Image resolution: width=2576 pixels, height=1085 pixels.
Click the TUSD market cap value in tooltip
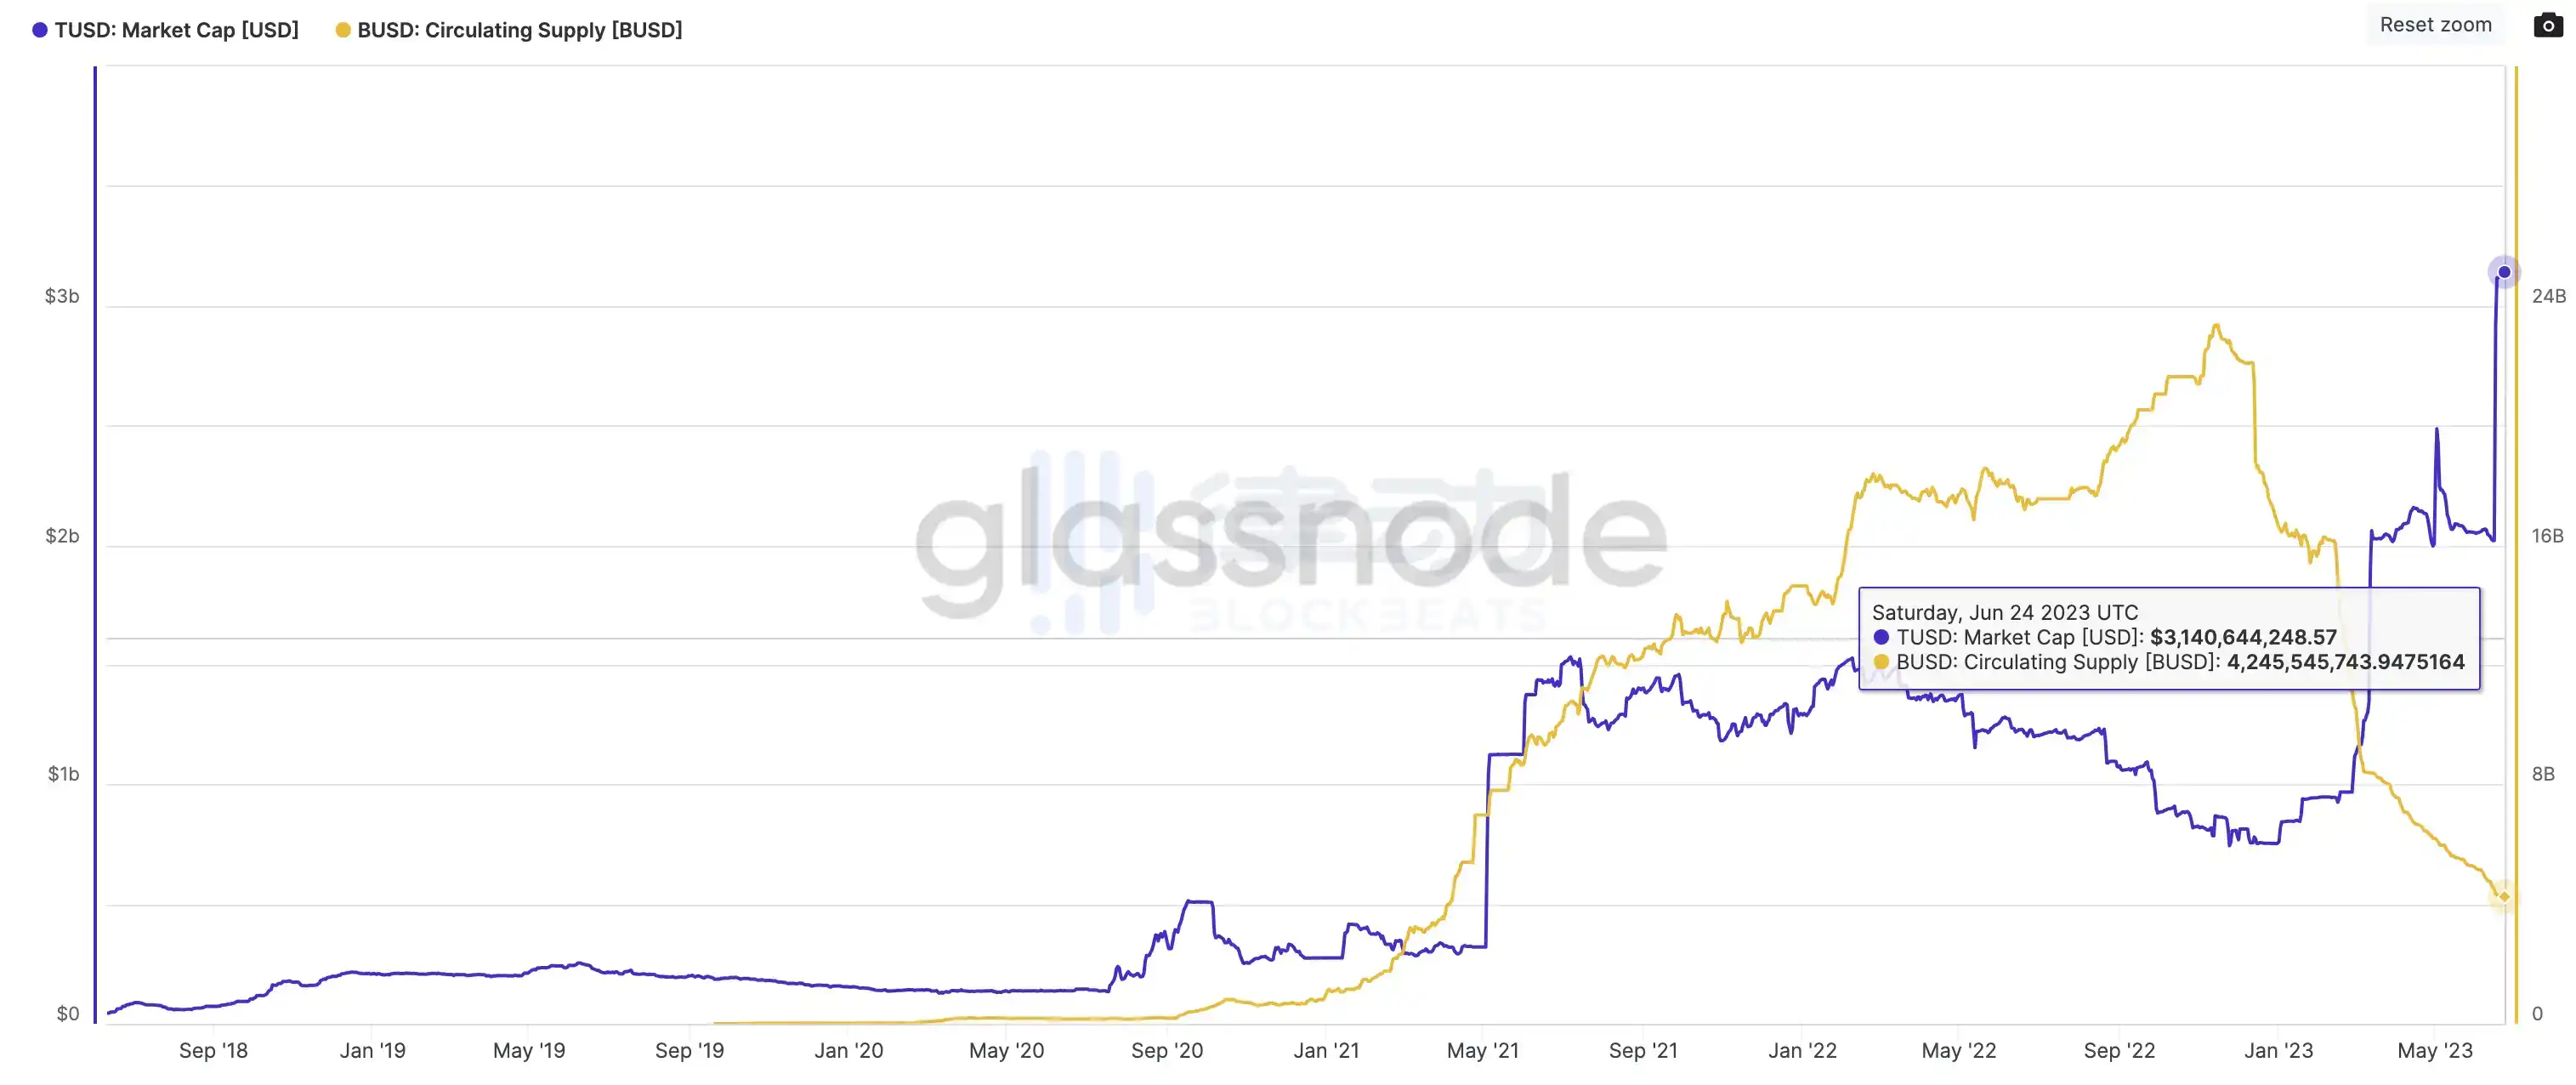pos(2243,637)
